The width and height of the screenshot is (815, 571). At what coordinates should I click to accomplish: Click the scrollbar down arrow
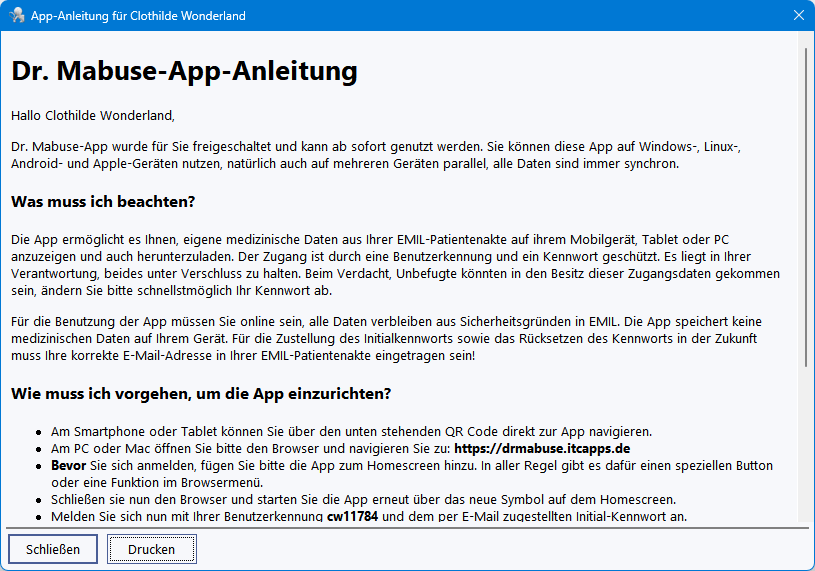805,516
